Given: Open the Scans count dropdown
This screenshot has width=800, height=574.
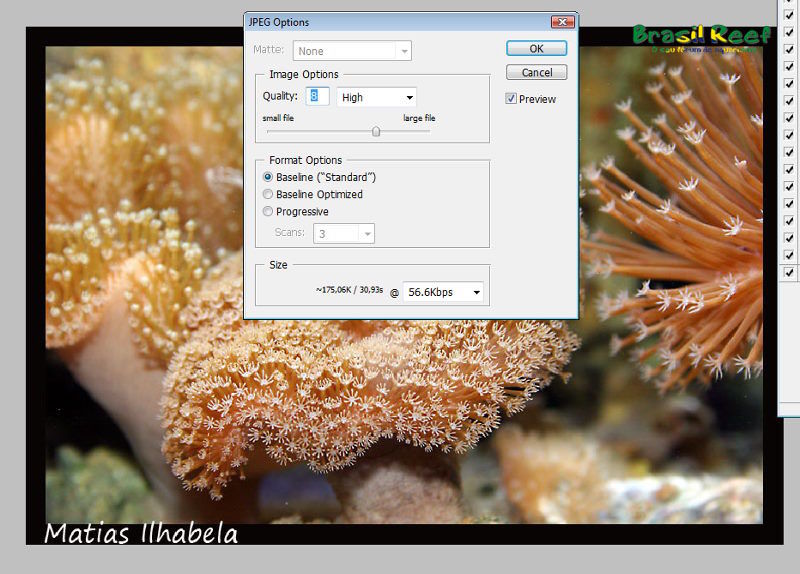Looking at the screenshot, I should coord(343,233).
